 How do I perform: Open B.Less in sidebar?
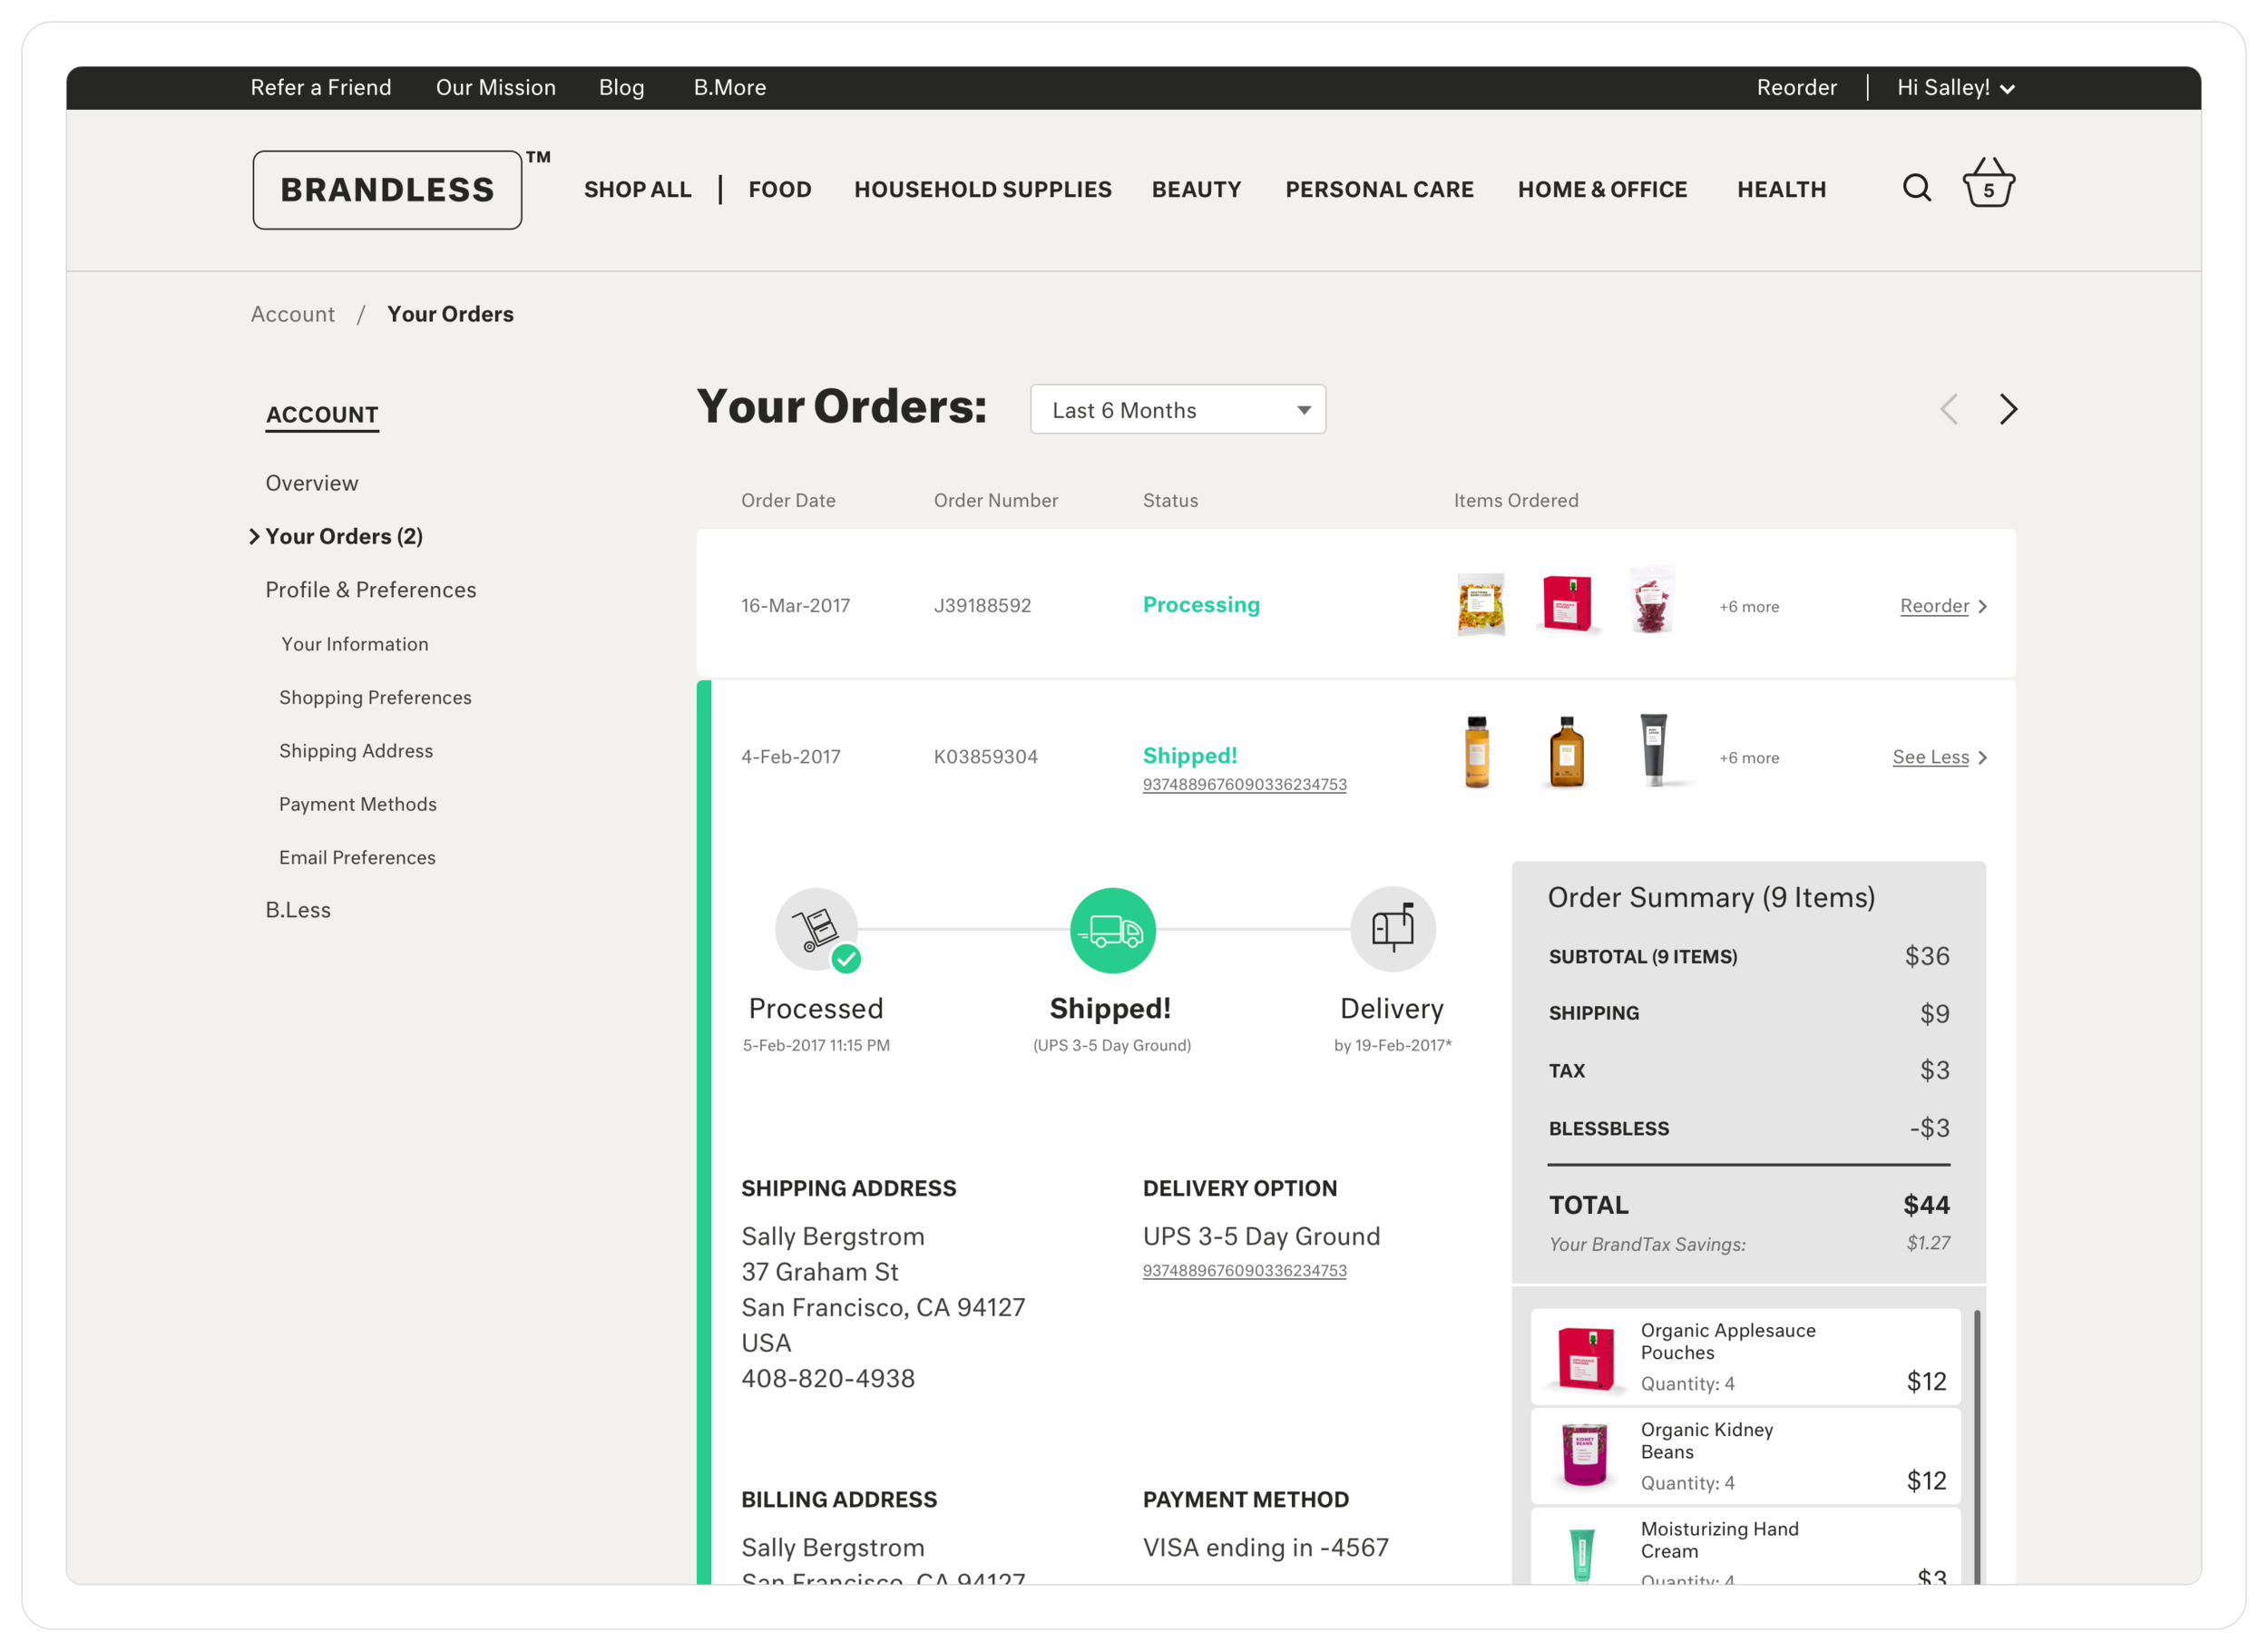[x=298, y=910]
